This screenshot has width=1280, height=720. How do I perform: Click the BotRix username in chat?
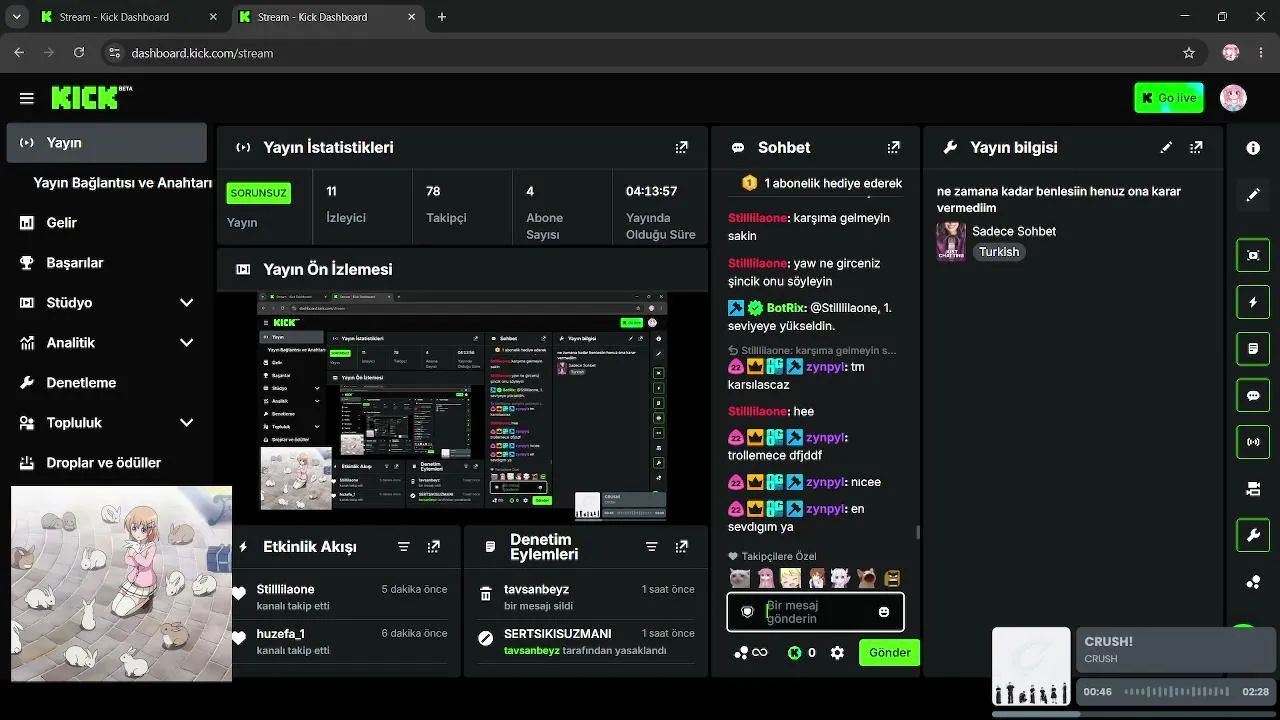(786, 308)
